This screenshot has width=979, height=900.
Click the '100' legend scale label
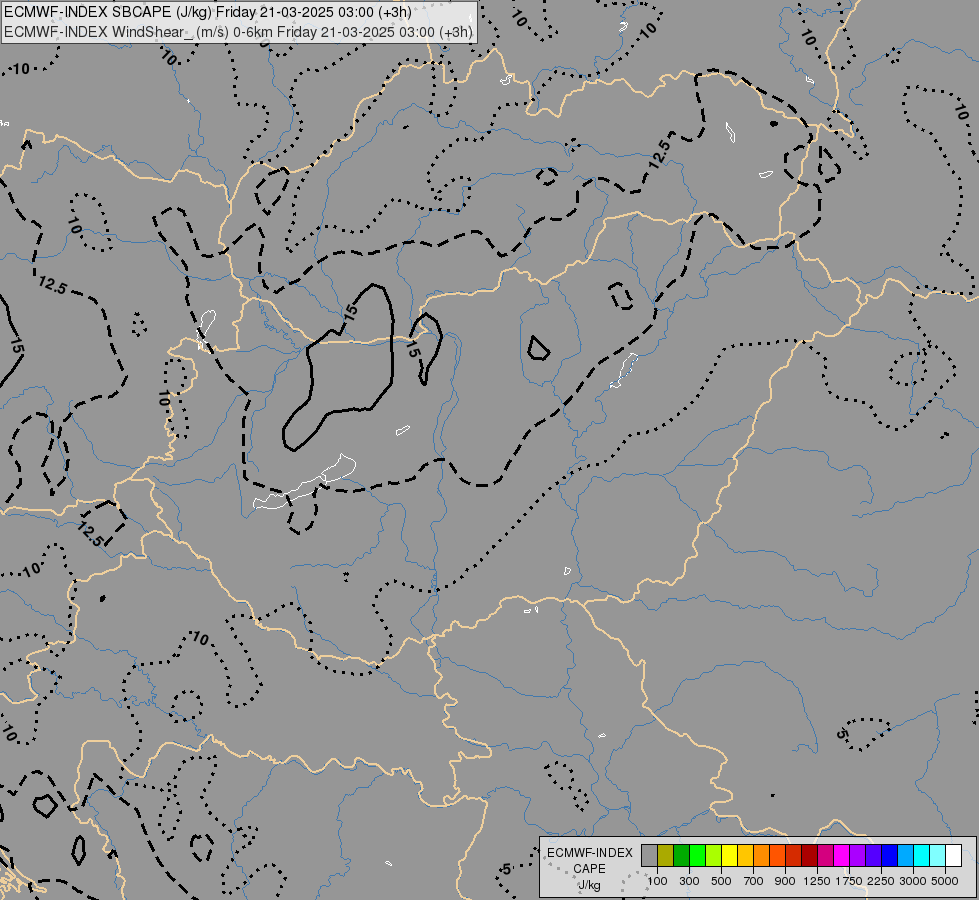coord(657,881)
